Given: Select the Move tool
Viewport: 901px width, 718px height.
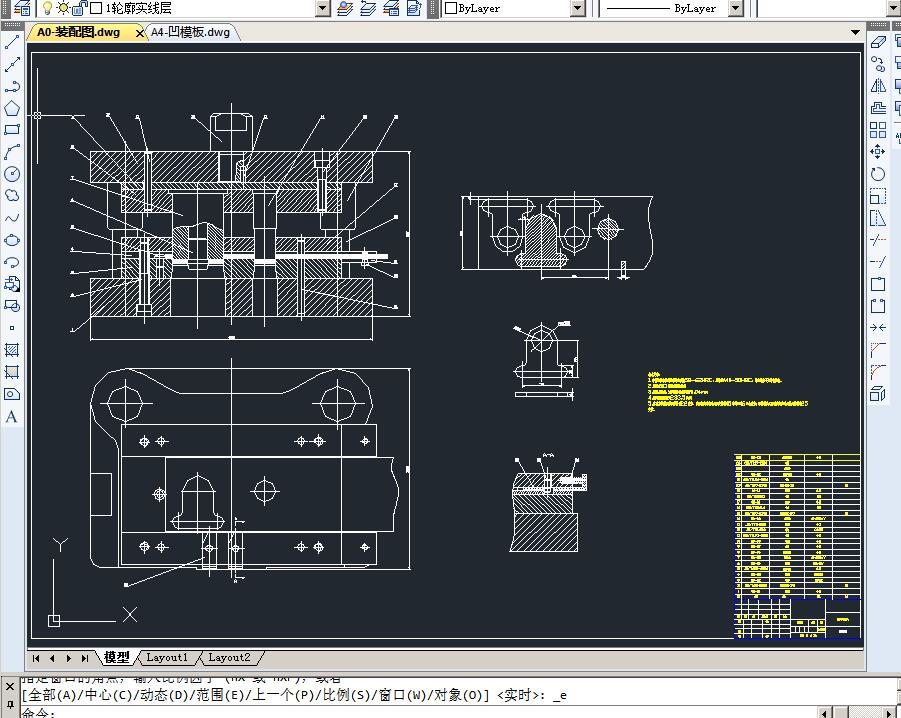Looking at the screenshot, I should [x=878, y=152].
